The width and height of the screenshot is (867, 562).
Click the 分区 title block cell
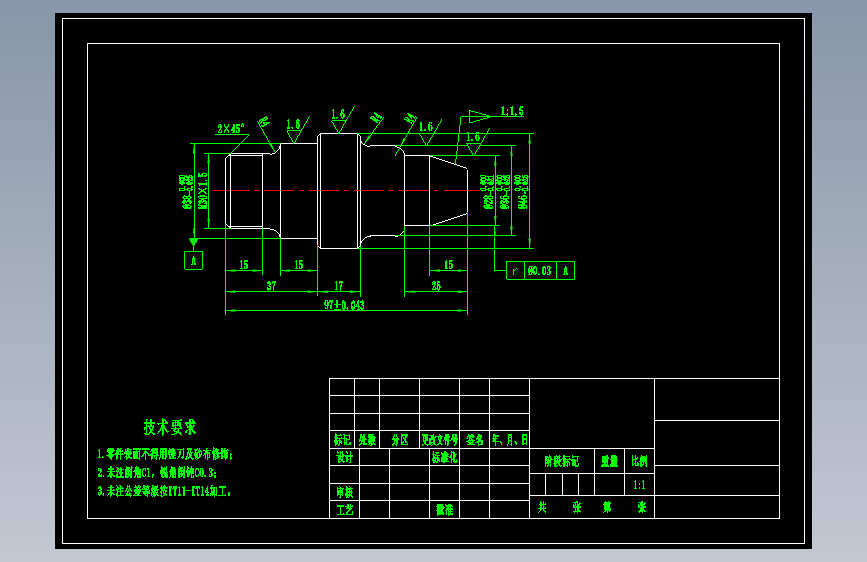(400, 440)
